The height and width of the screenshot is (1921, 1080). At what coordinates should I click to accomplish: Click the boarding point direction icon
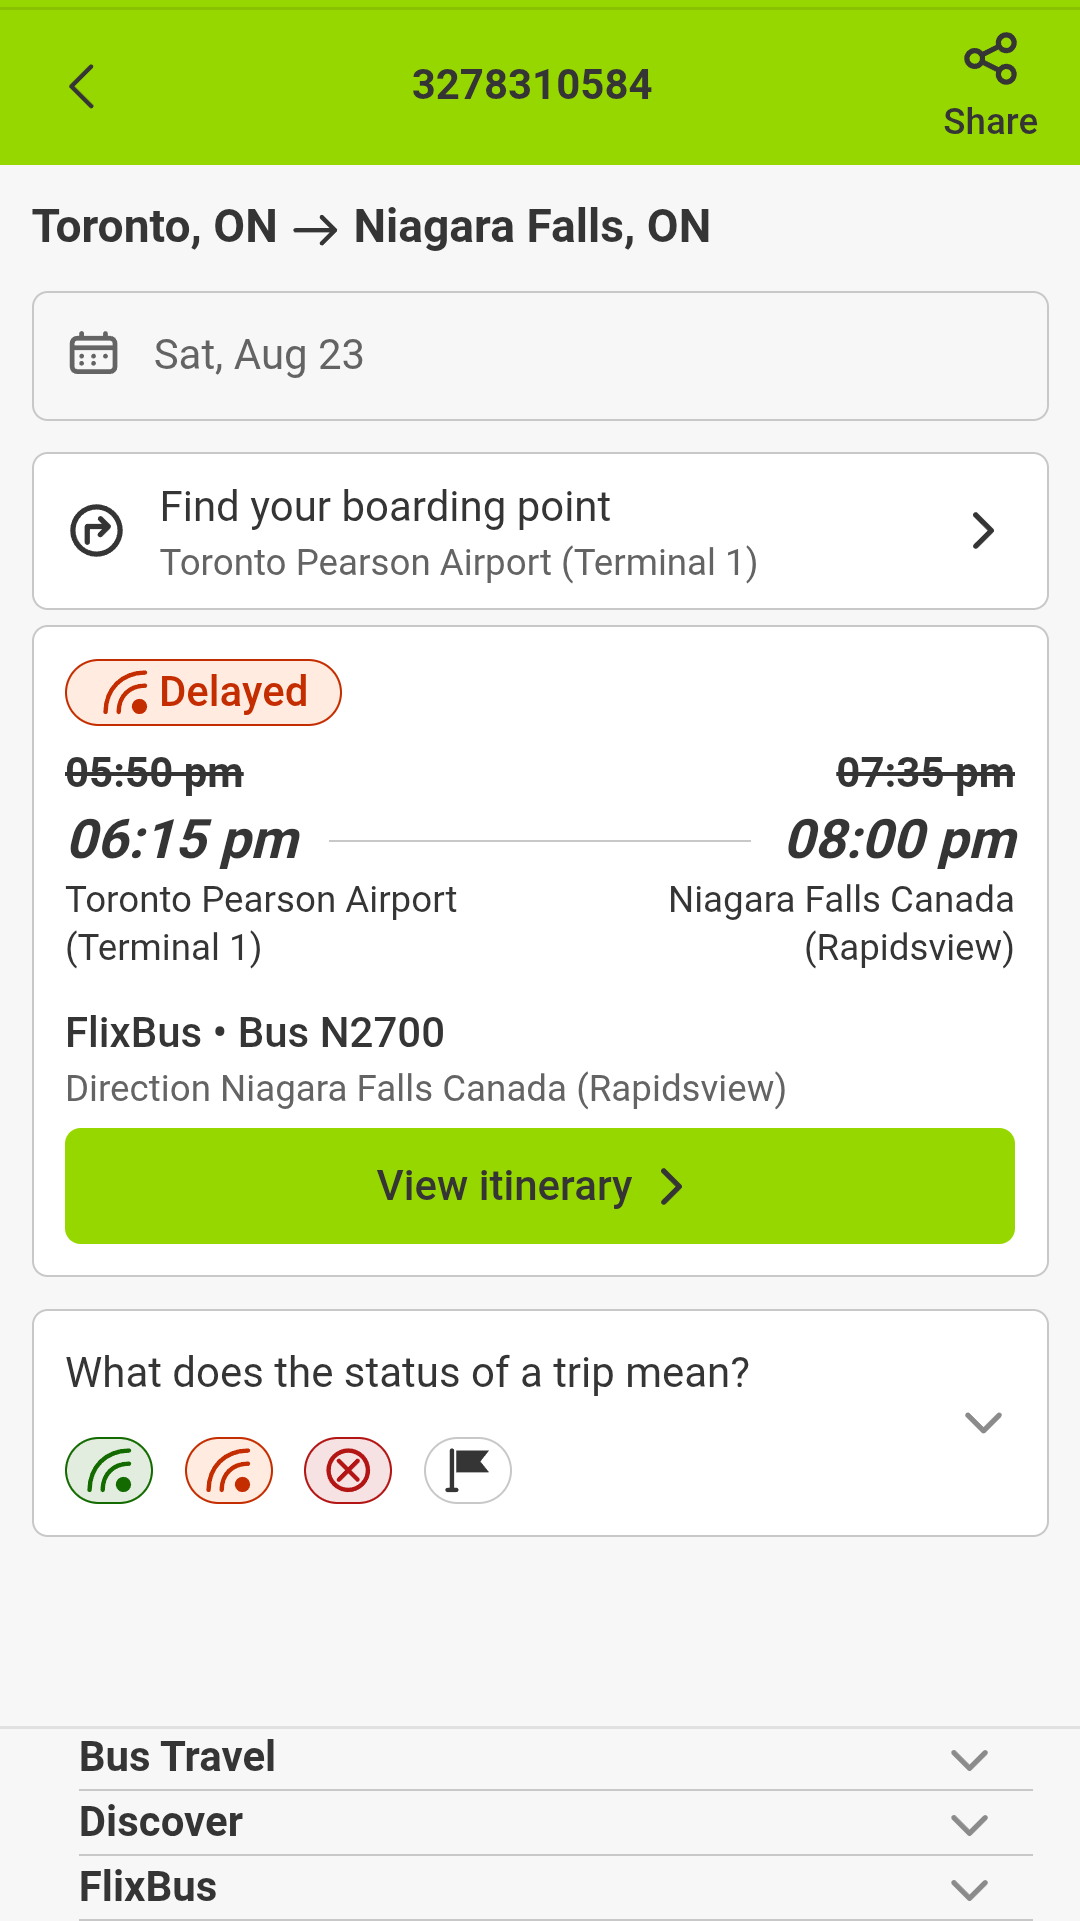click(x=97, y=530)
